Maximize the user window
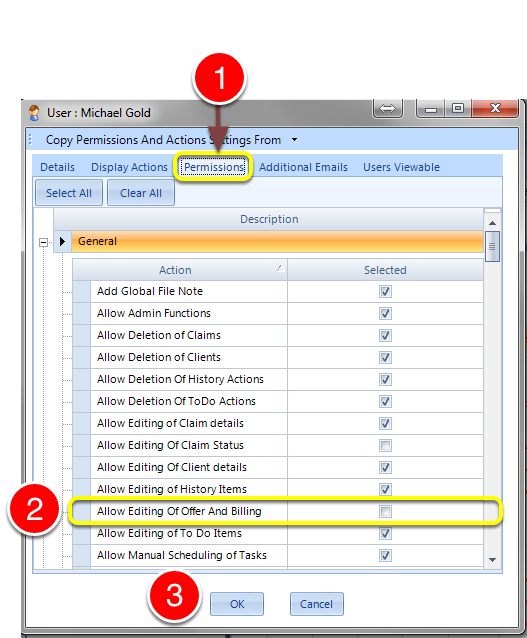 458,108
